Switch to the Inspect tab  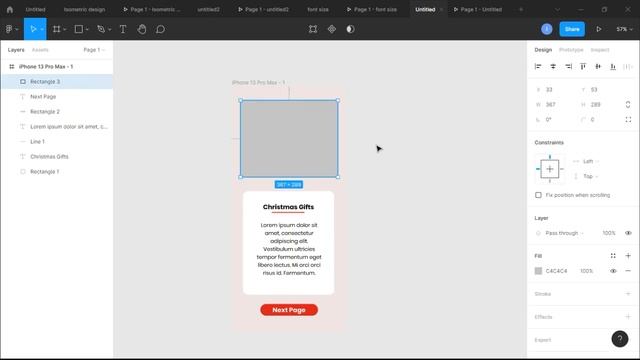(x=600, y=50)
